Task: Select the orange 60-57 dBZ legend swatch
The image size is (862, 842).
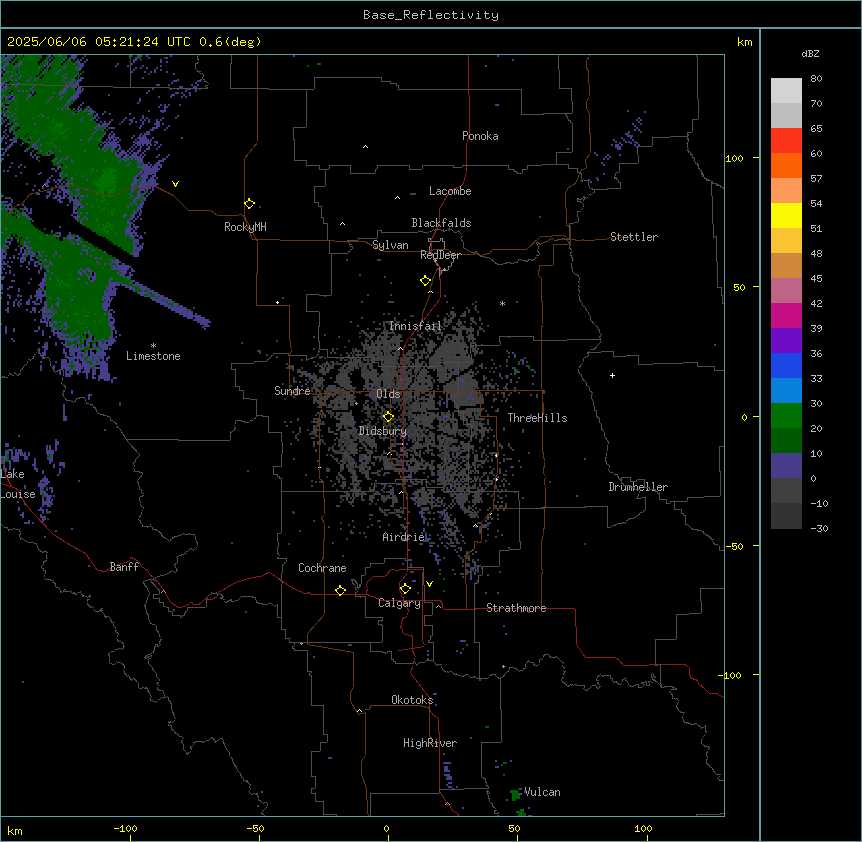Action: (786, 165)
